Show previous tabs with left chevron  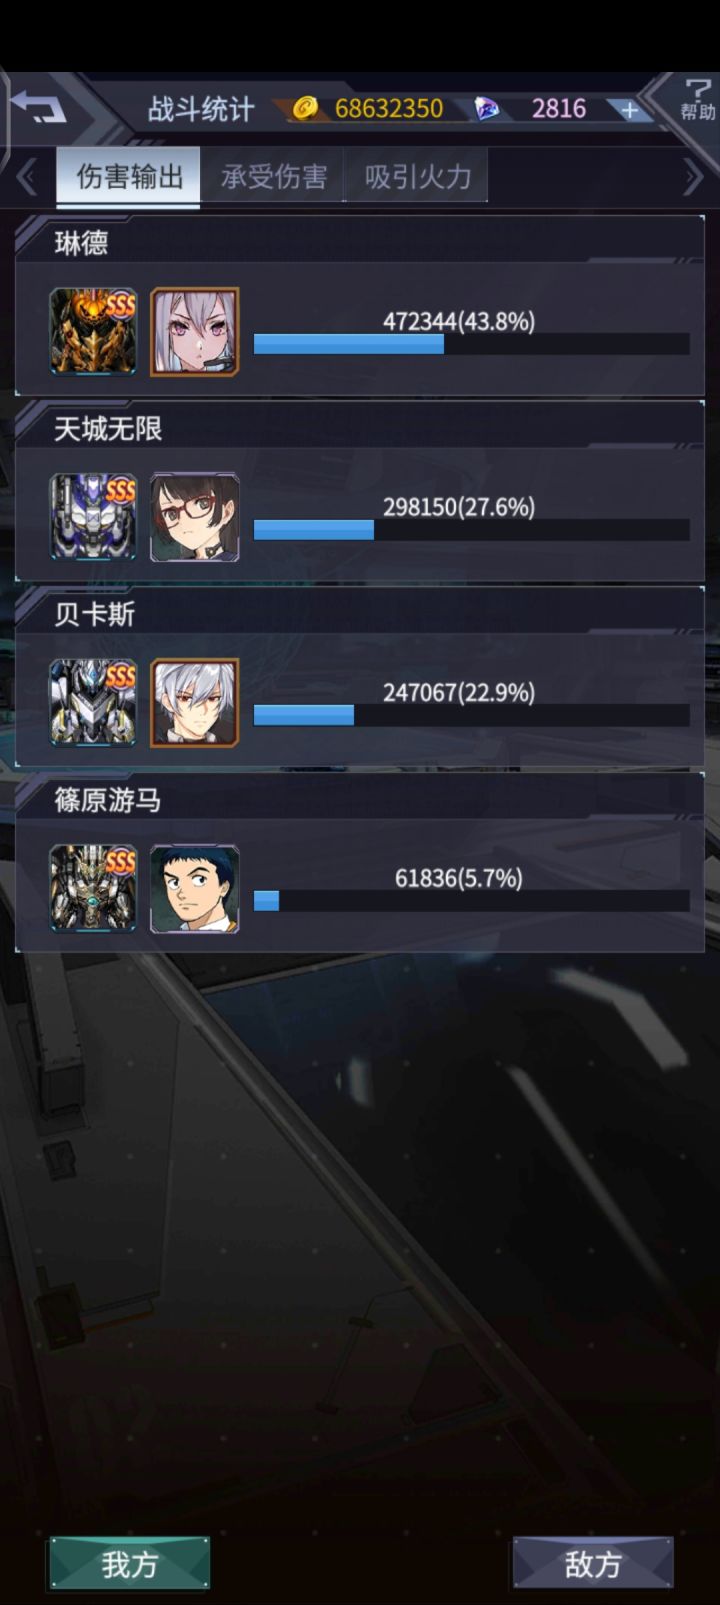pos(27,178)
